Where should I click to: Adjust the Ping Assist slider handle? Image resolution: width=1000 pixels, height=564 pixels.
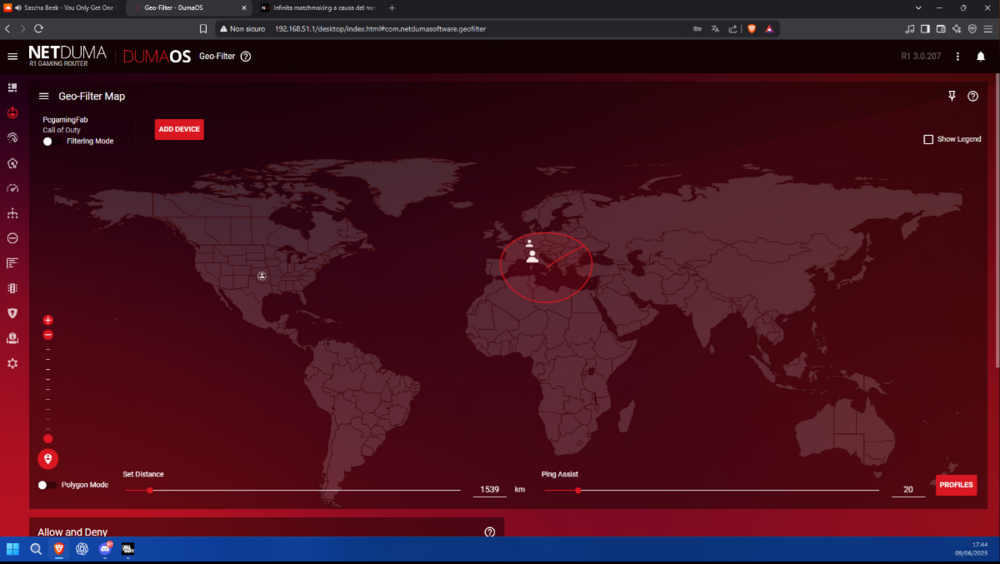point(578,491)
